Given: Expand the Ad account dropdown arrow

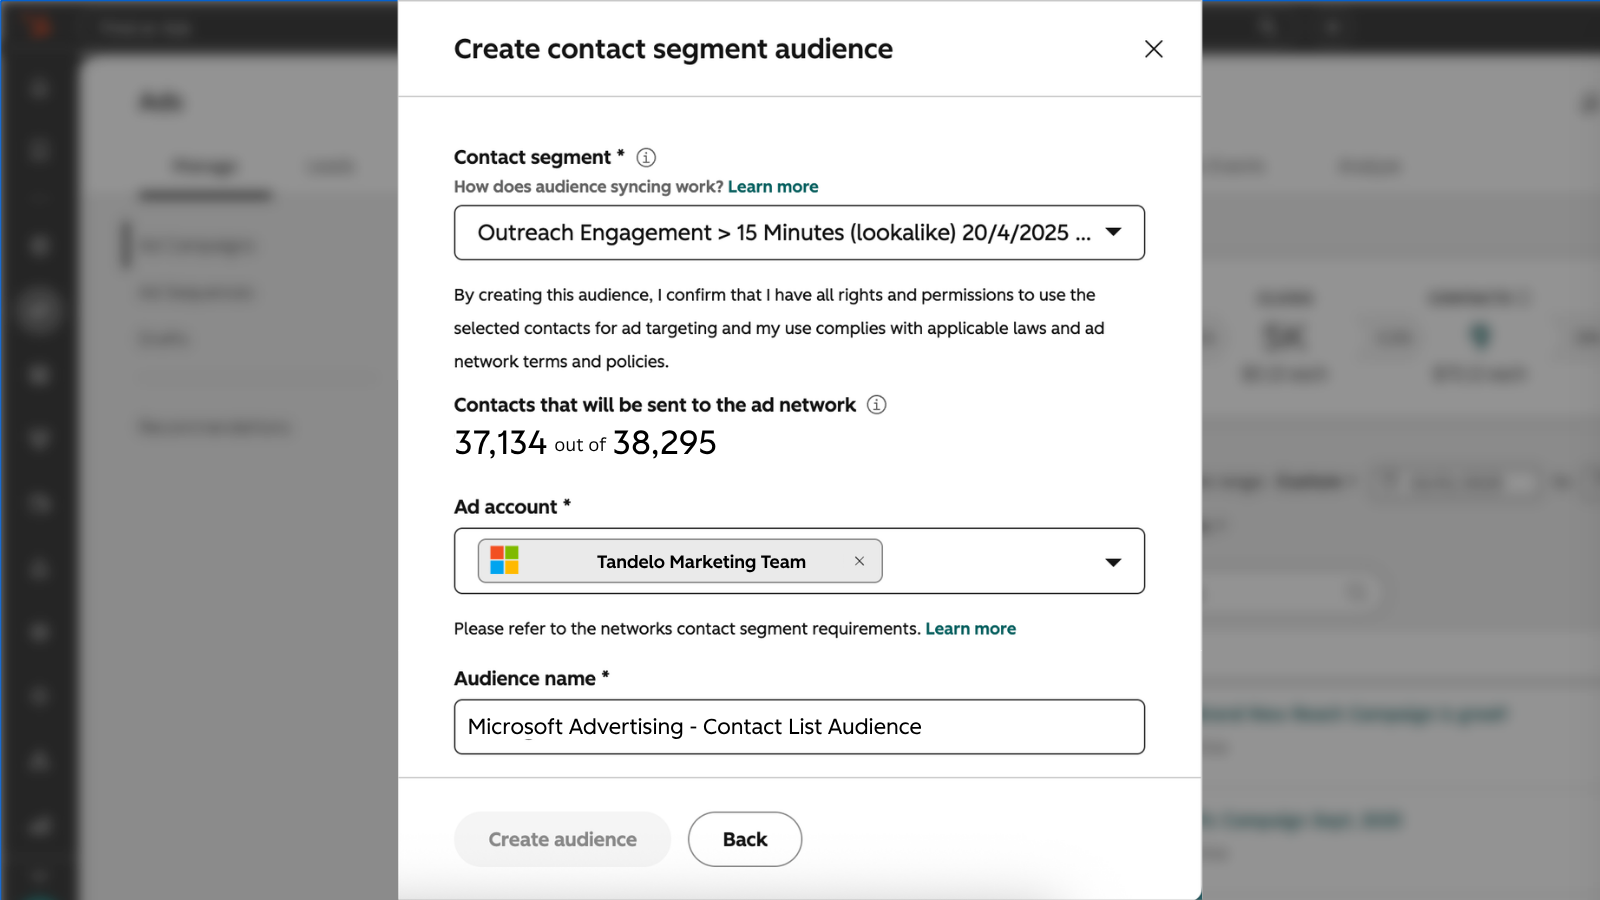Looking at the screenshot, I should (1113, 562).
